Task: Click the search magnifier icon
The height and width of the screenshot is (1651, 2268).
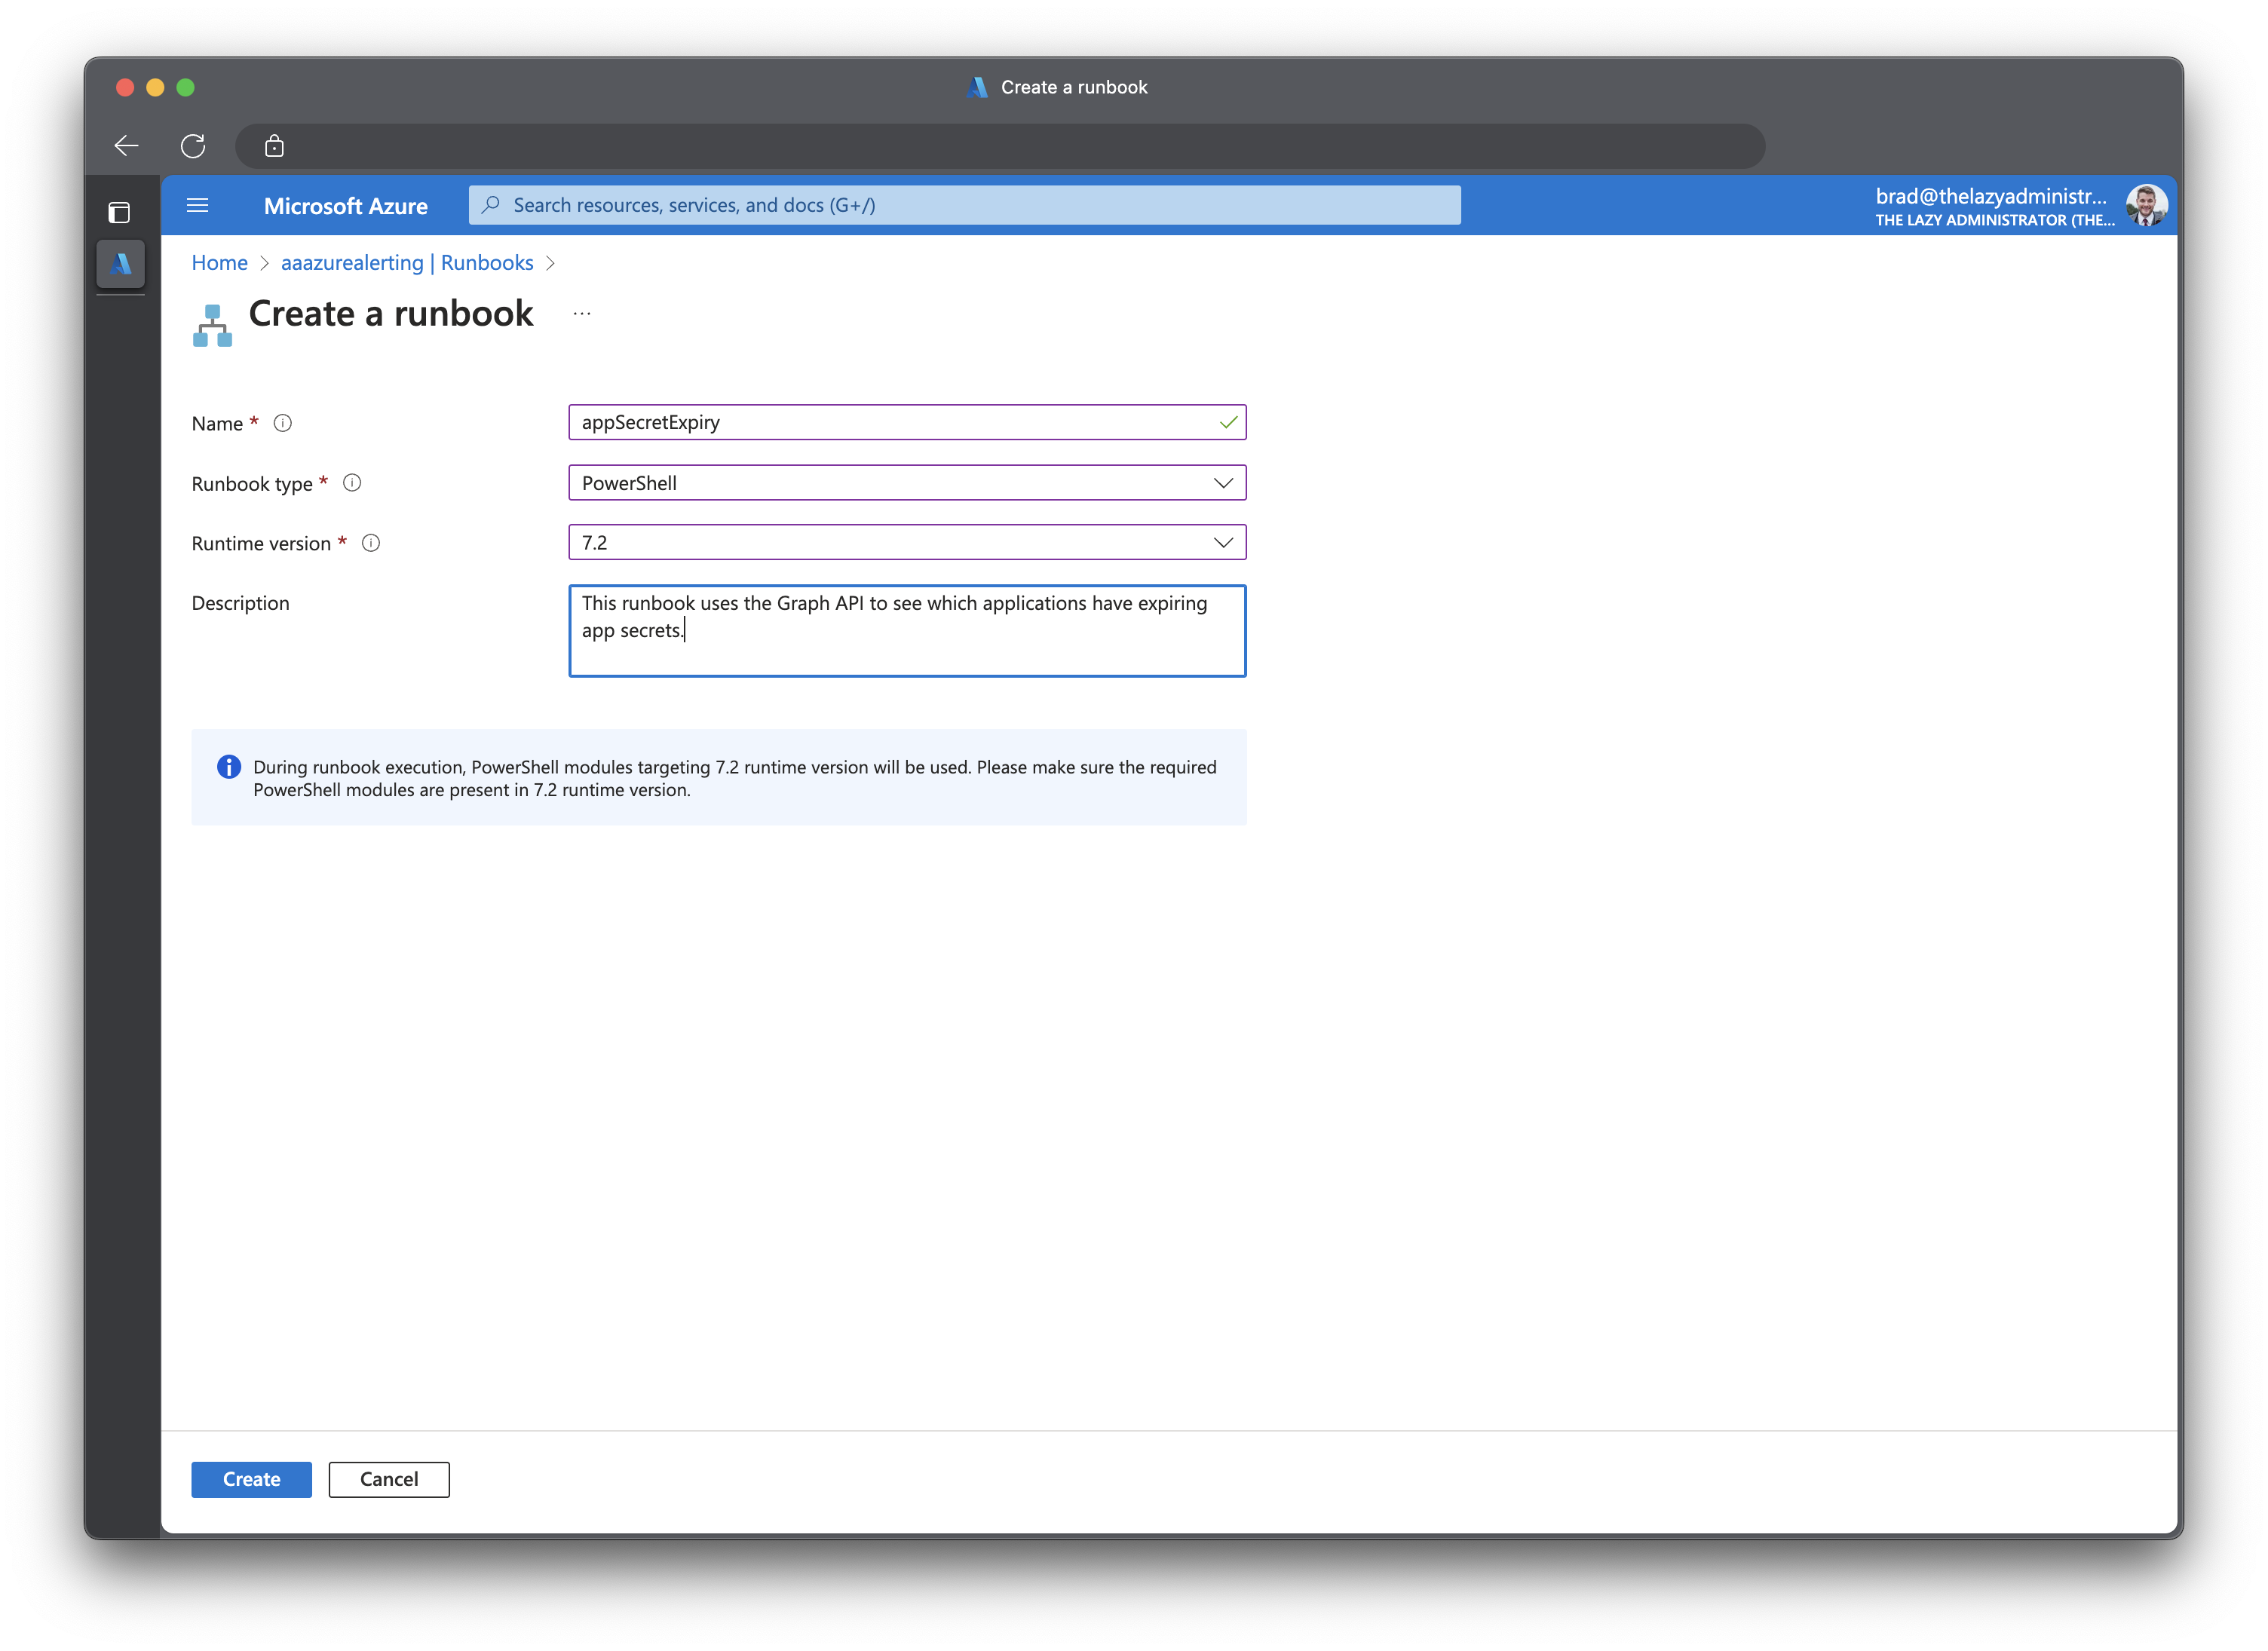Action: [491, 205]
